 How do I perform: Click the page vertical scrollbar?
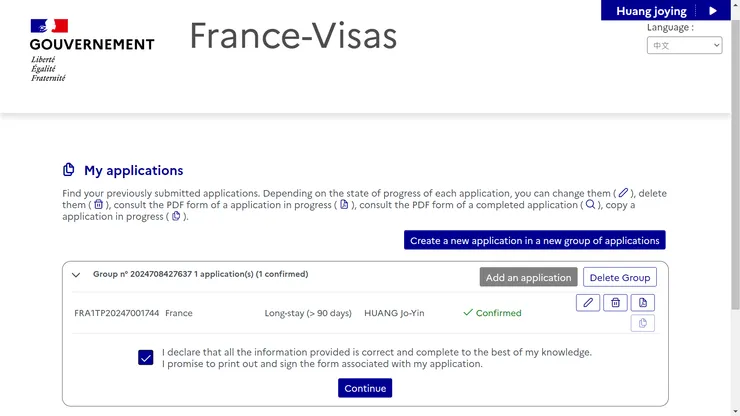point(735,200)
